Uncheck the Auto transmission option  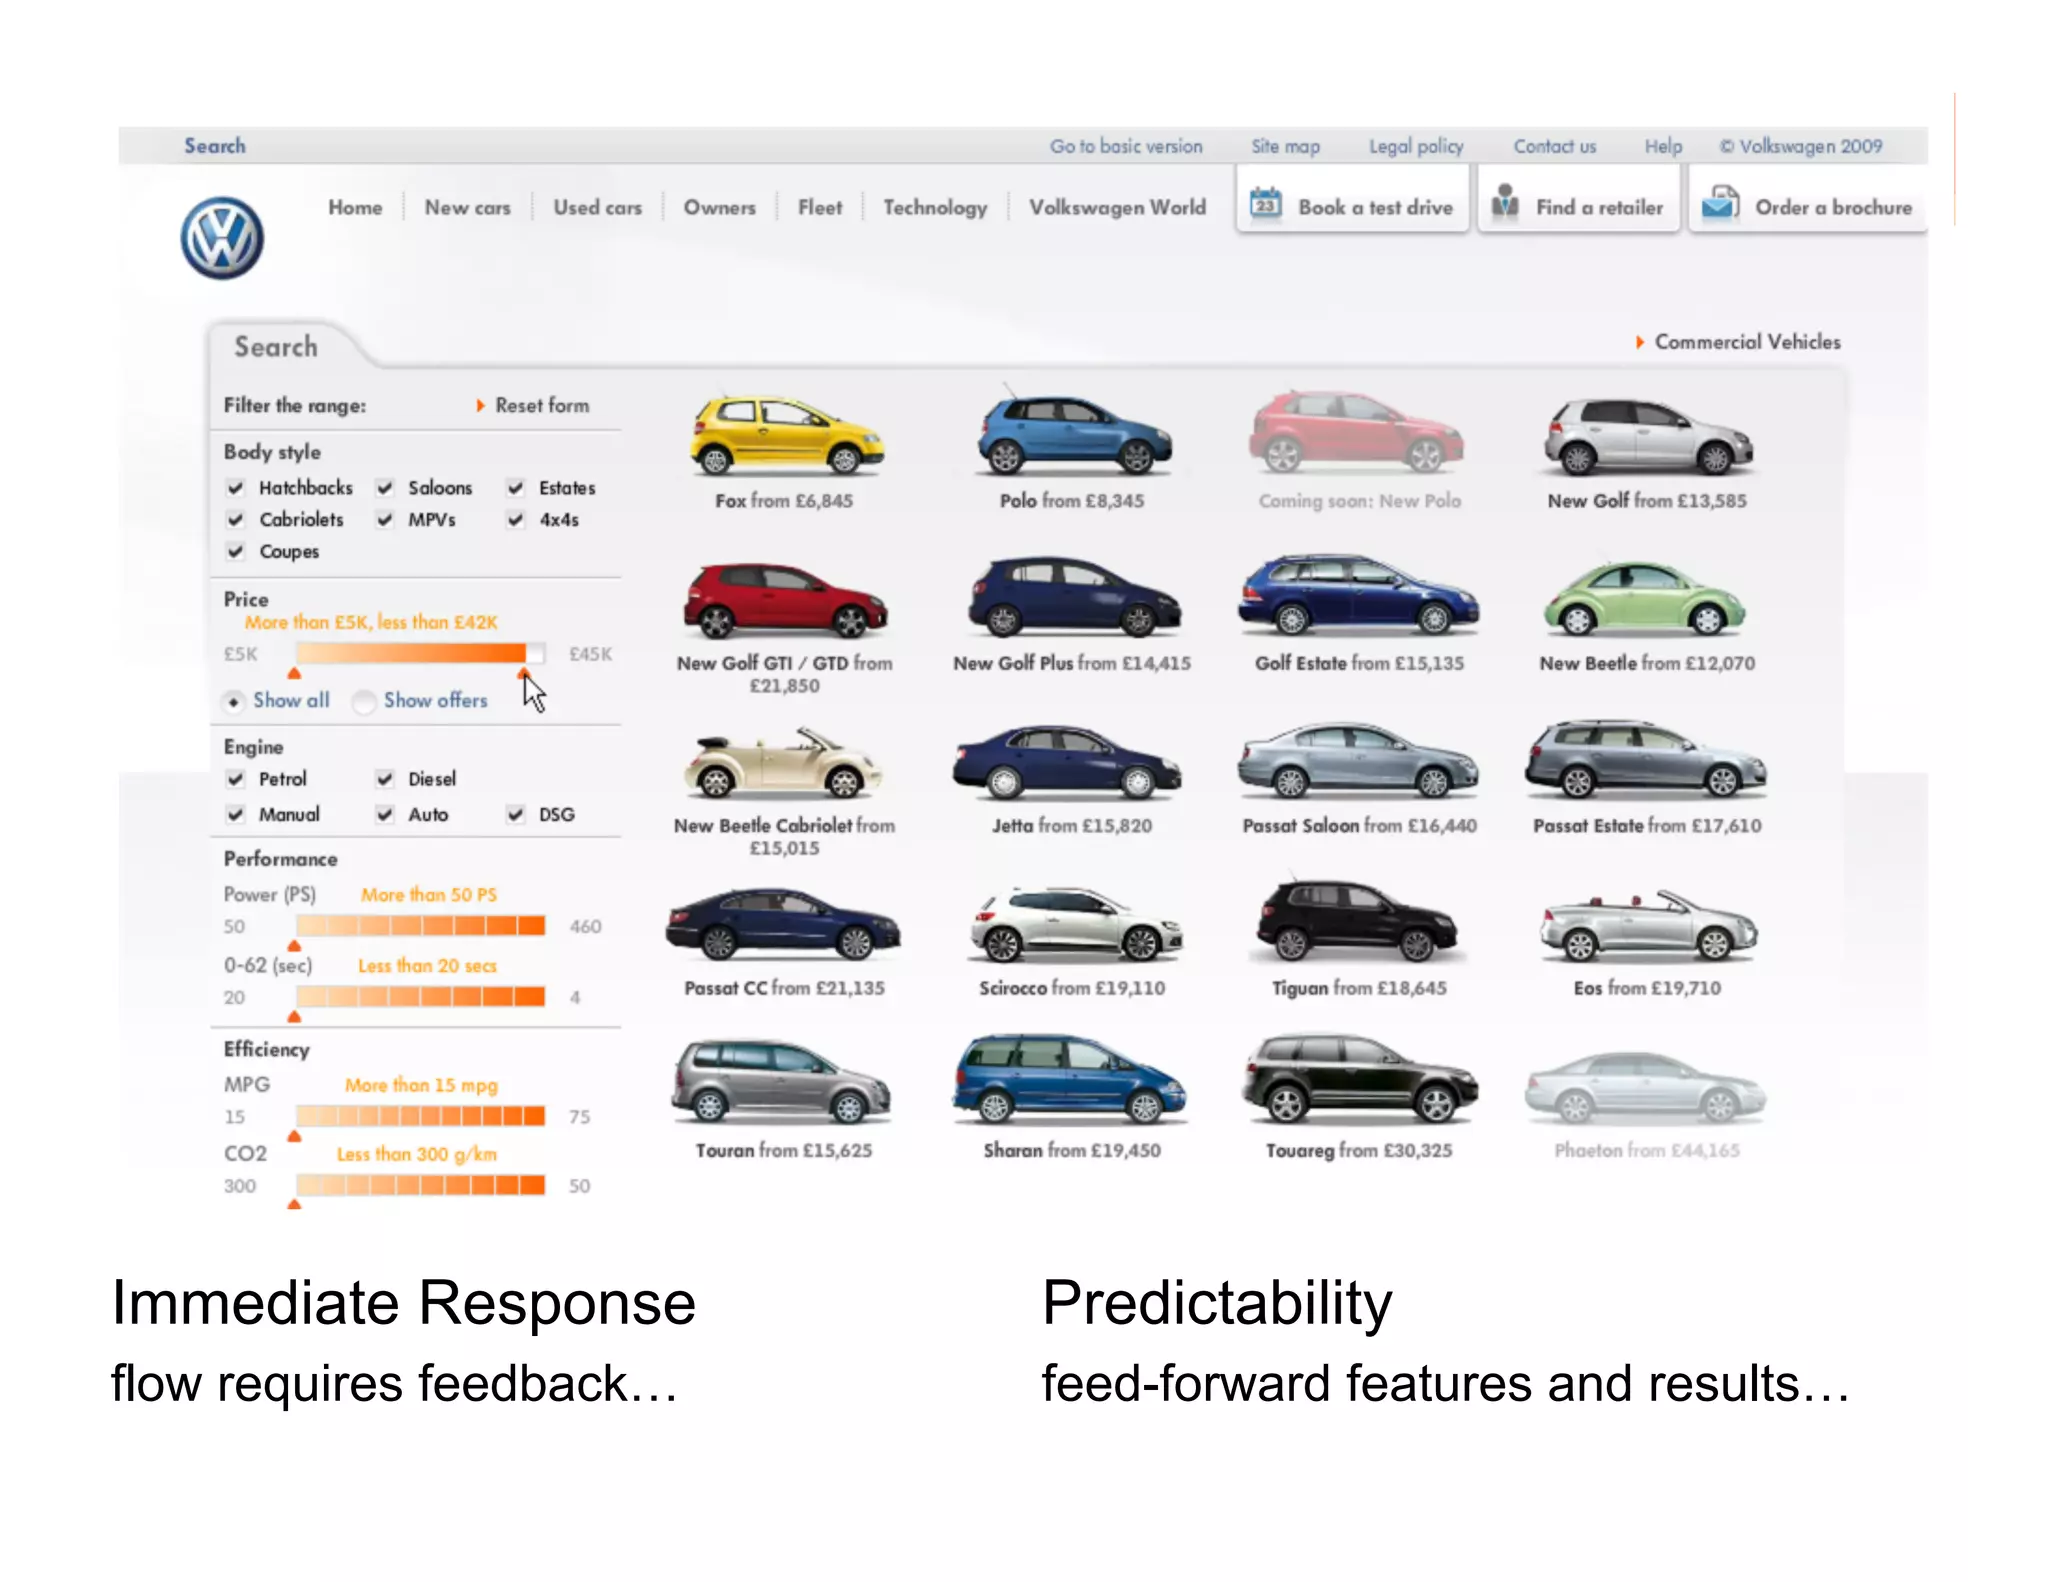[x=385, y=815]
